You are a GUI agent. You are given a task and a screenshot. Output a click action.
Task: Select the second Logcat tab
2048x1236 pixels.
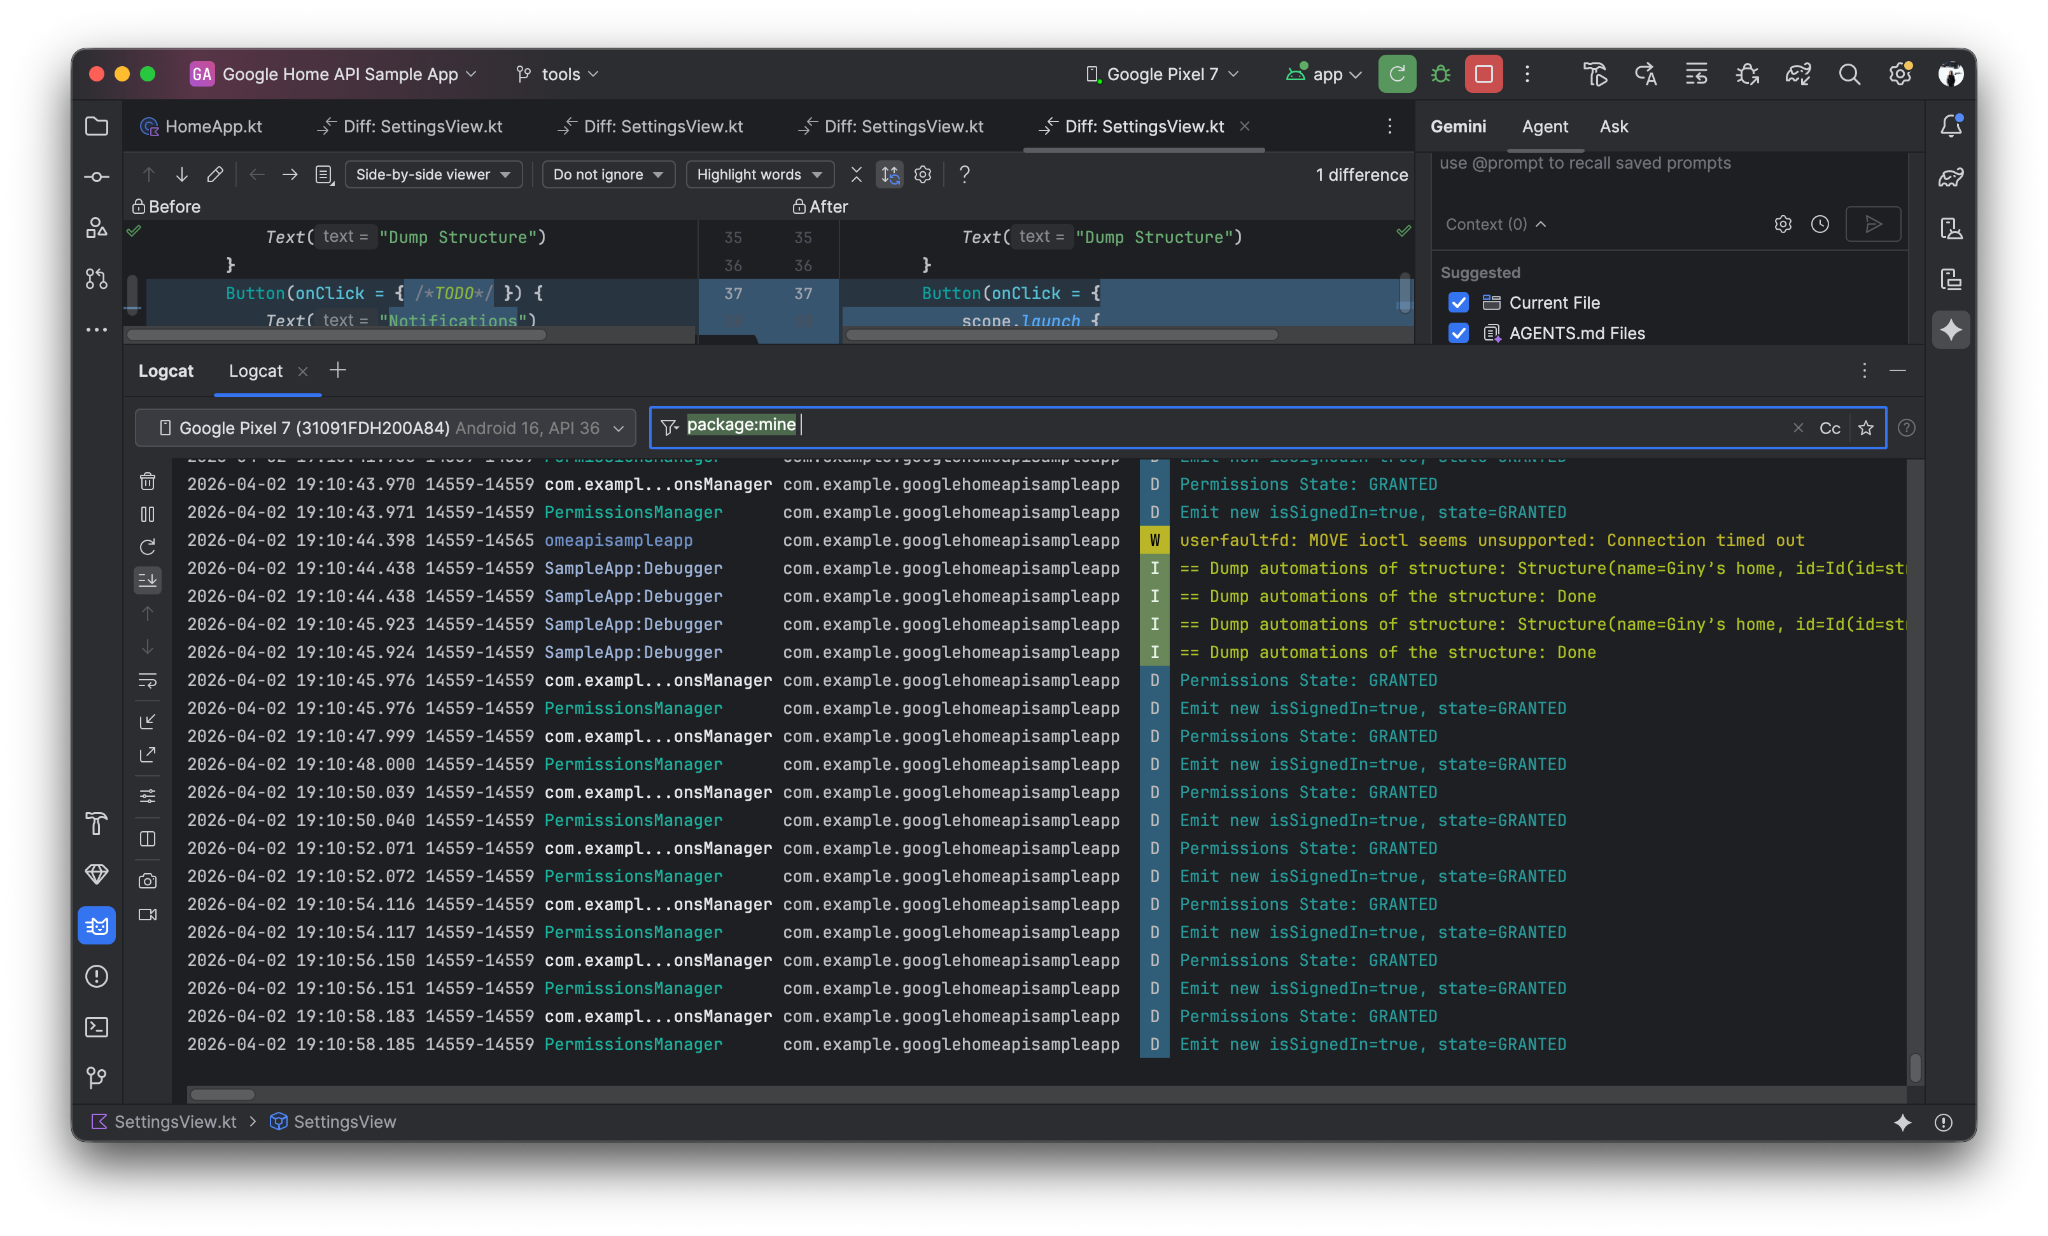[256, 371]
